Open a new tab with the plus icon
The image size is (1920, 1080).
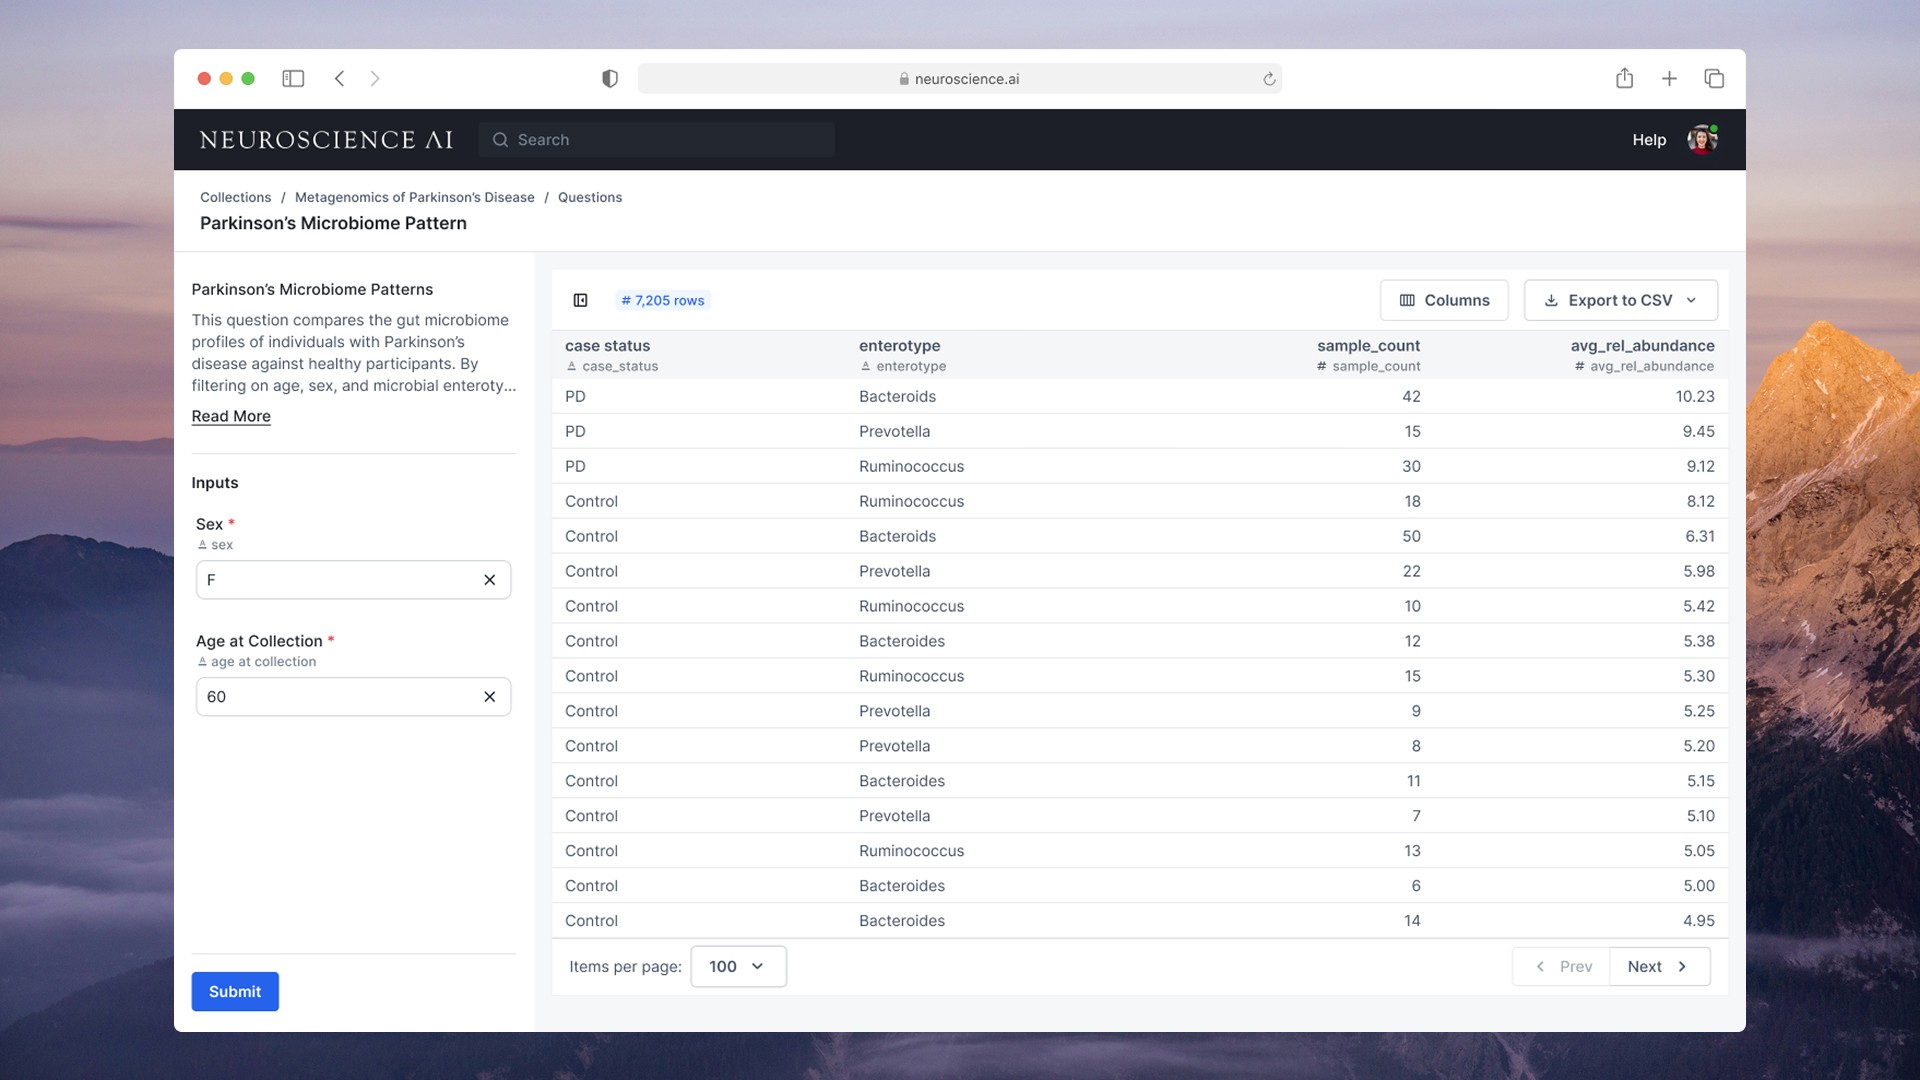click(1669, 78)
